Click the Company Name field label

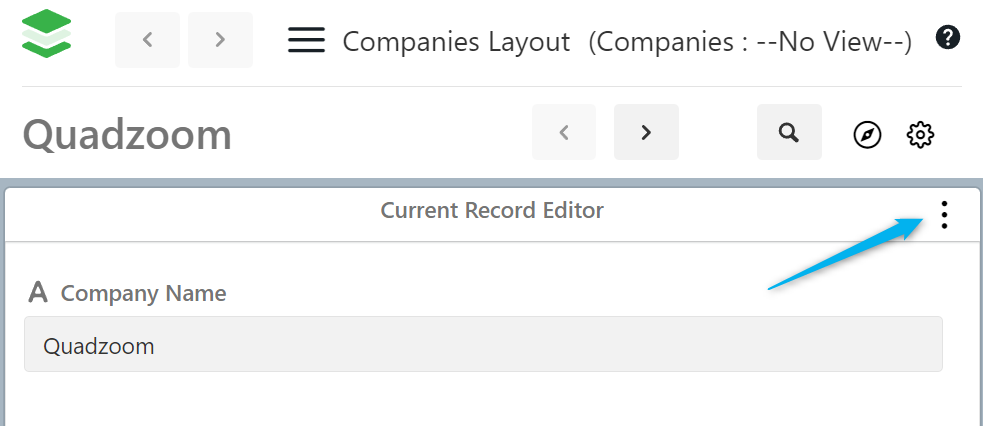pos(143,294)
